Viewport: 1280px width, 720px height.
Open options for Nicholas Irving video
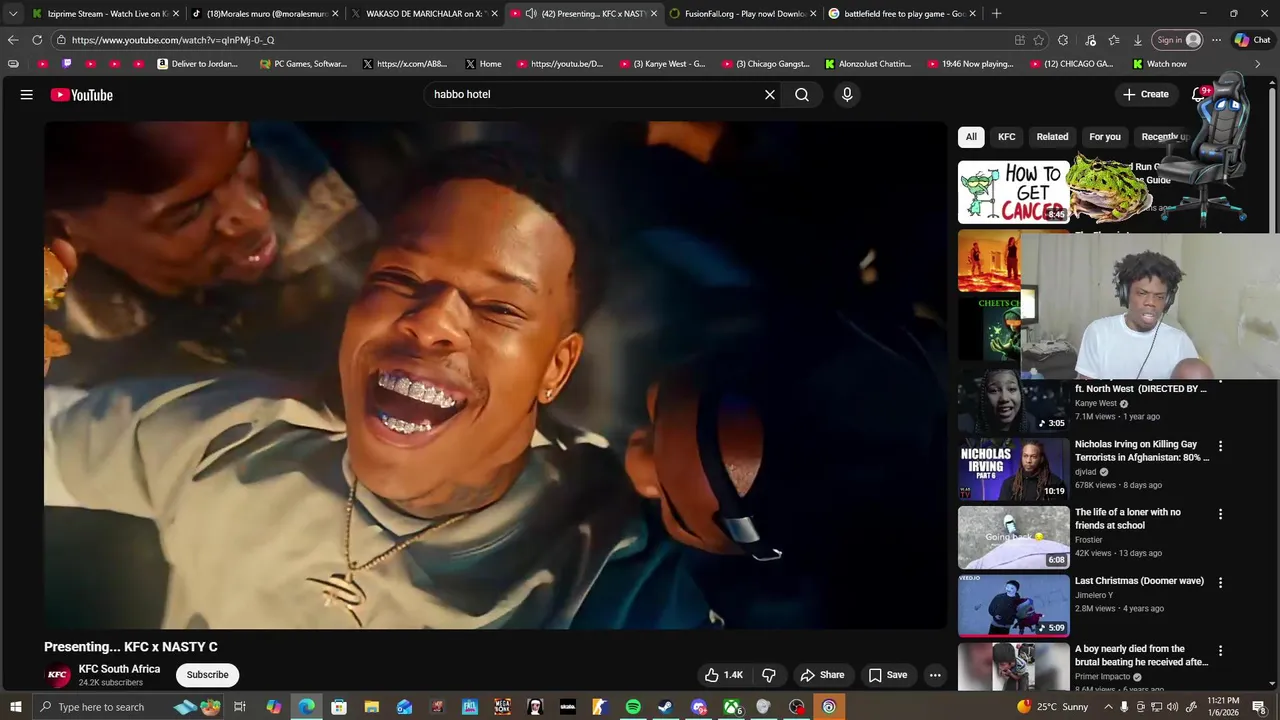(1220, 446)
